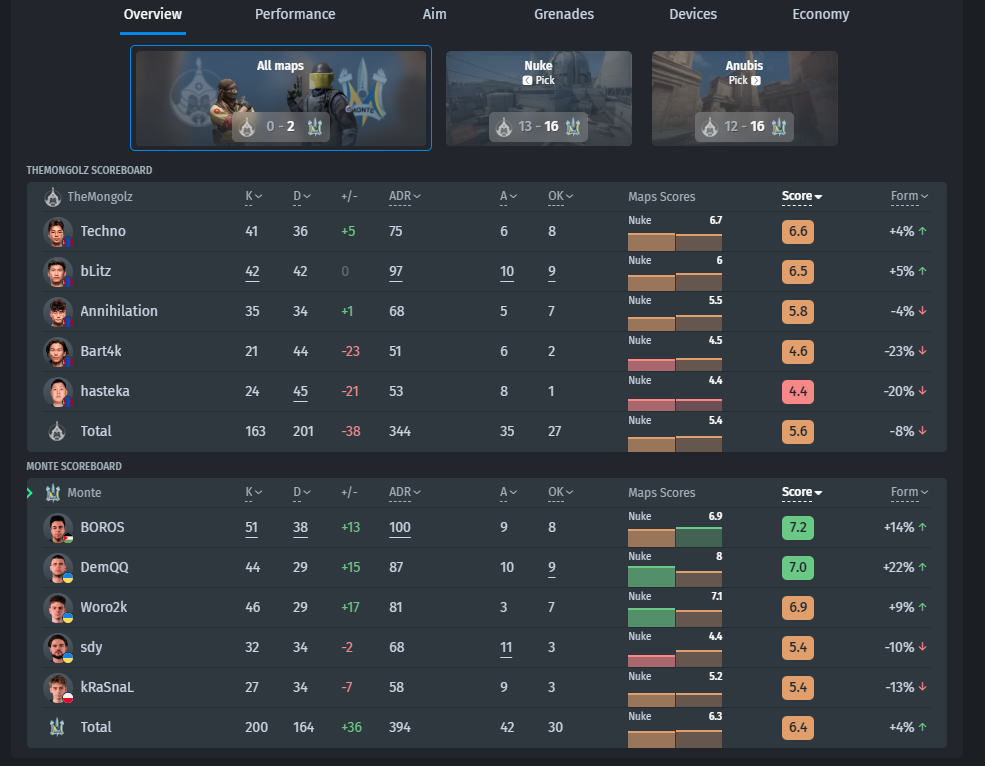
Task: Click hasteka's red 4.4 score badge
Action: point(798,391)
